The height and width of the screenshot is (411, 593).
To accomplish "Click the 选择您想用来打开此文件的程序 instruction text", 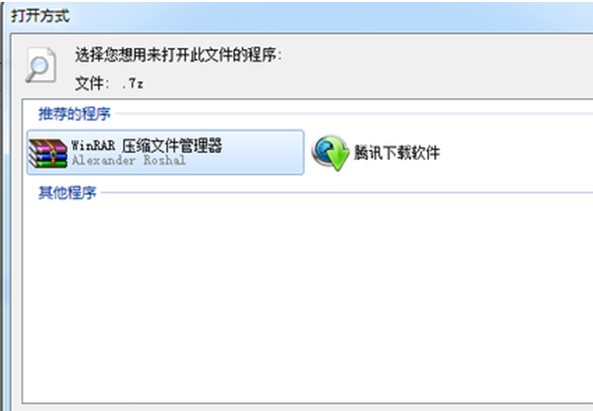I will (178, 55).
